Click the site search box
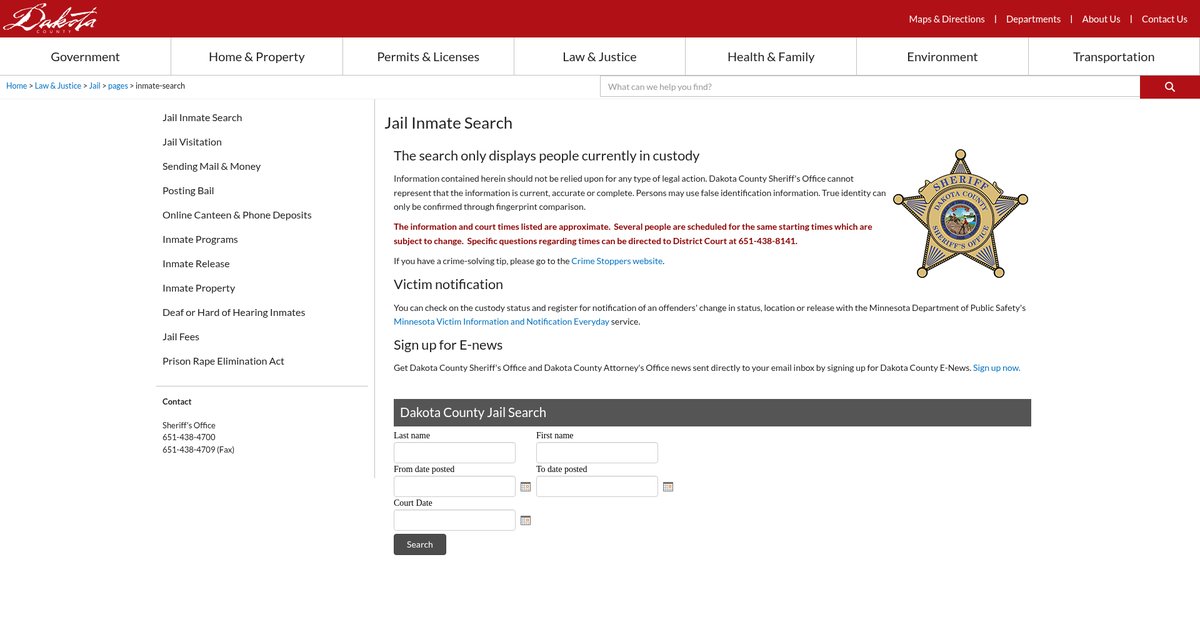The width and height of the screenshot is (1200, 620). click(869, 87)
